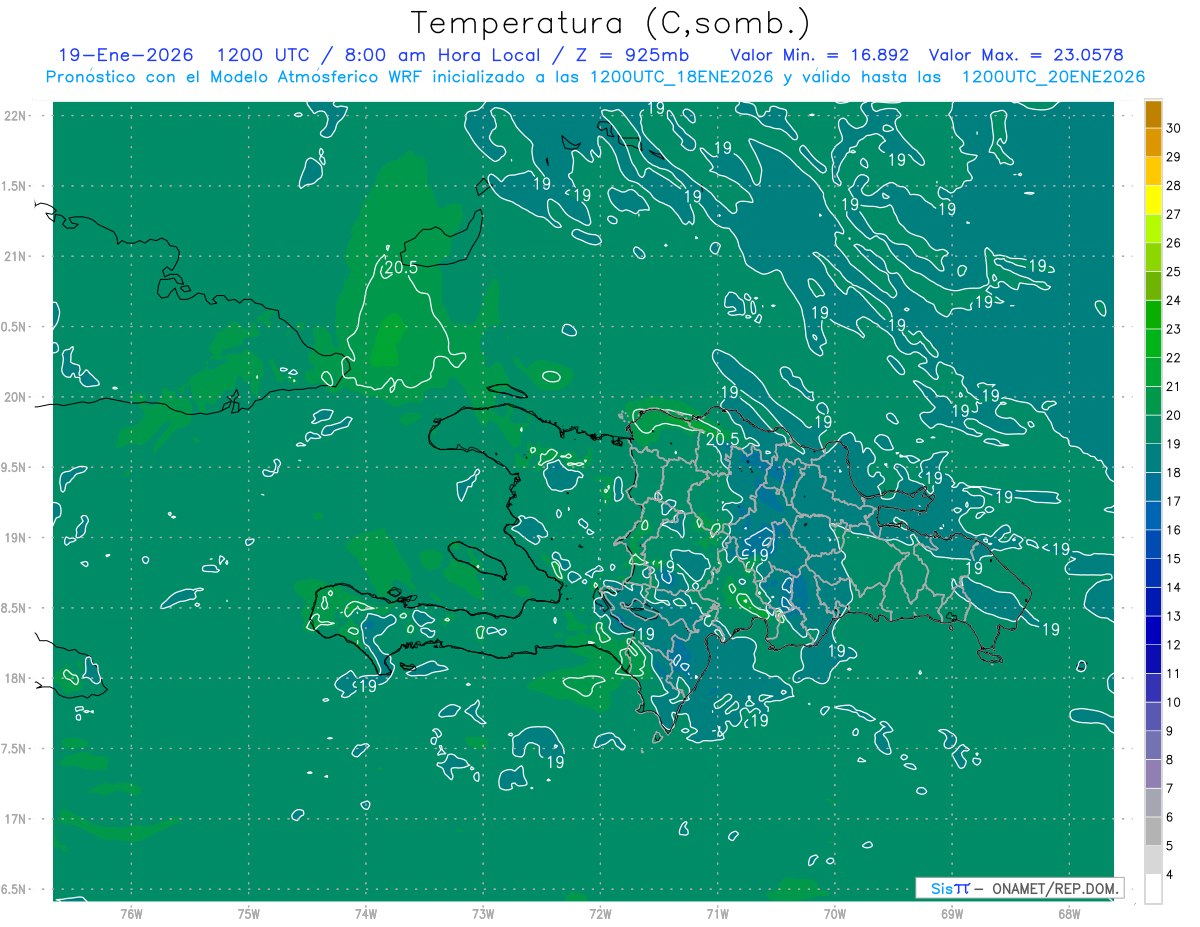Click the '76W' longitude label

click(x=131, y=913)
